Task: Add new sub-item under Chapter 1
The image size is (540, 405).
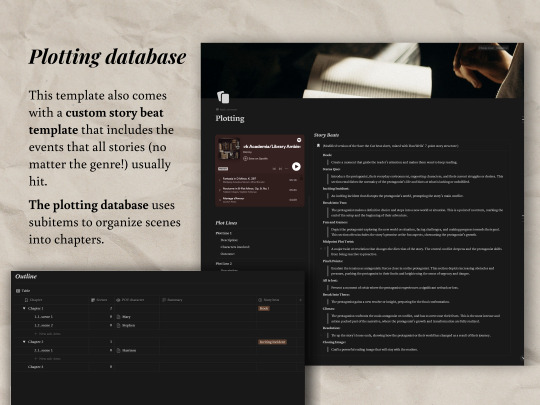Action: click(x=48, y=334)
